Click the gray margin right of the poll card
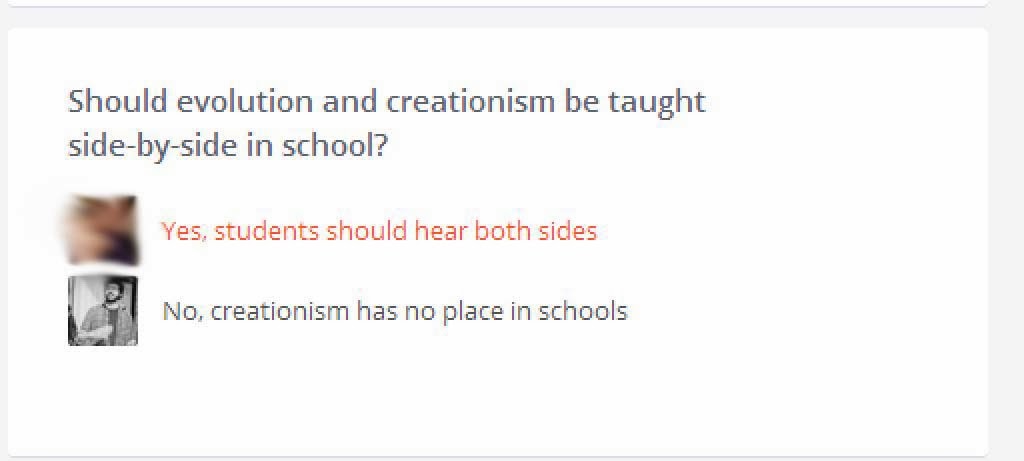 1006,235
